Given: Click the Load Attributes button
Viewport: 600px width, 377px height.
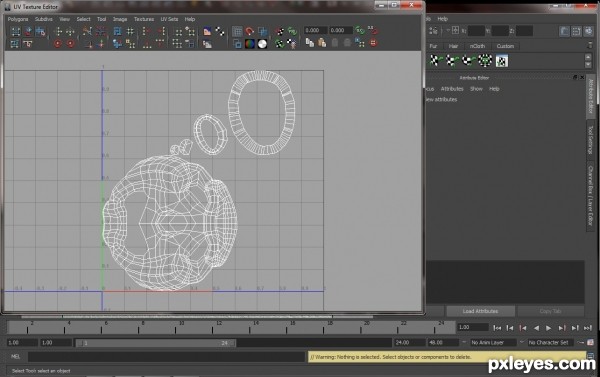Looking at the screenshot, I should click(480, 311).
